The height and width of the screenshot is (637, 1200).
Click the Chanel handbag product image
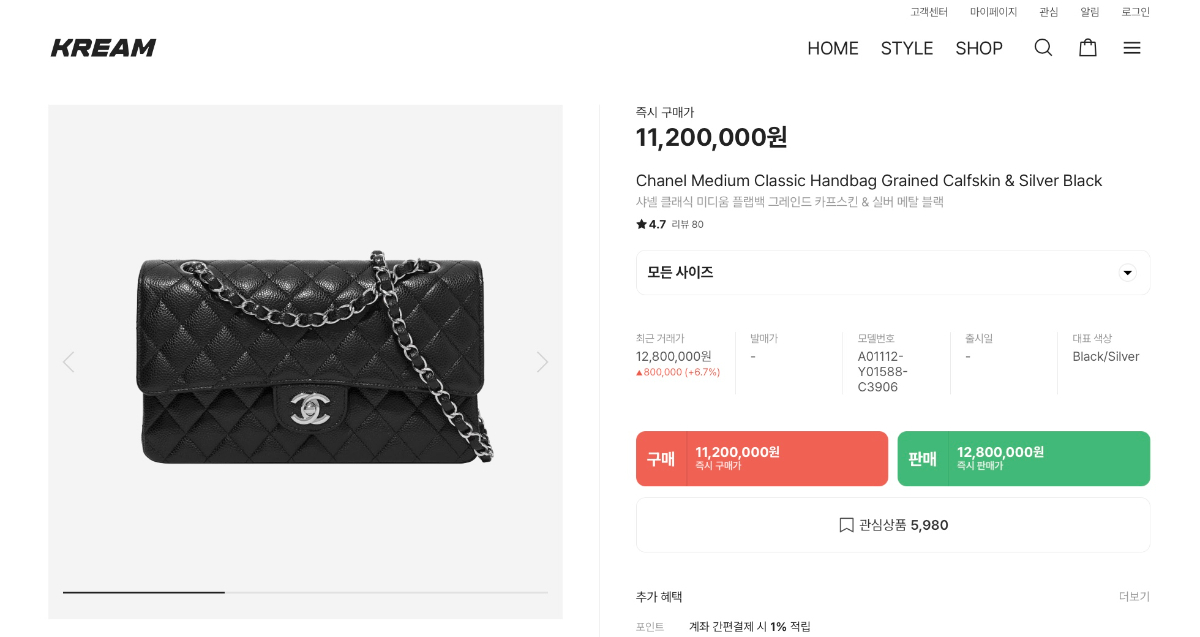[x=310, y=360]
